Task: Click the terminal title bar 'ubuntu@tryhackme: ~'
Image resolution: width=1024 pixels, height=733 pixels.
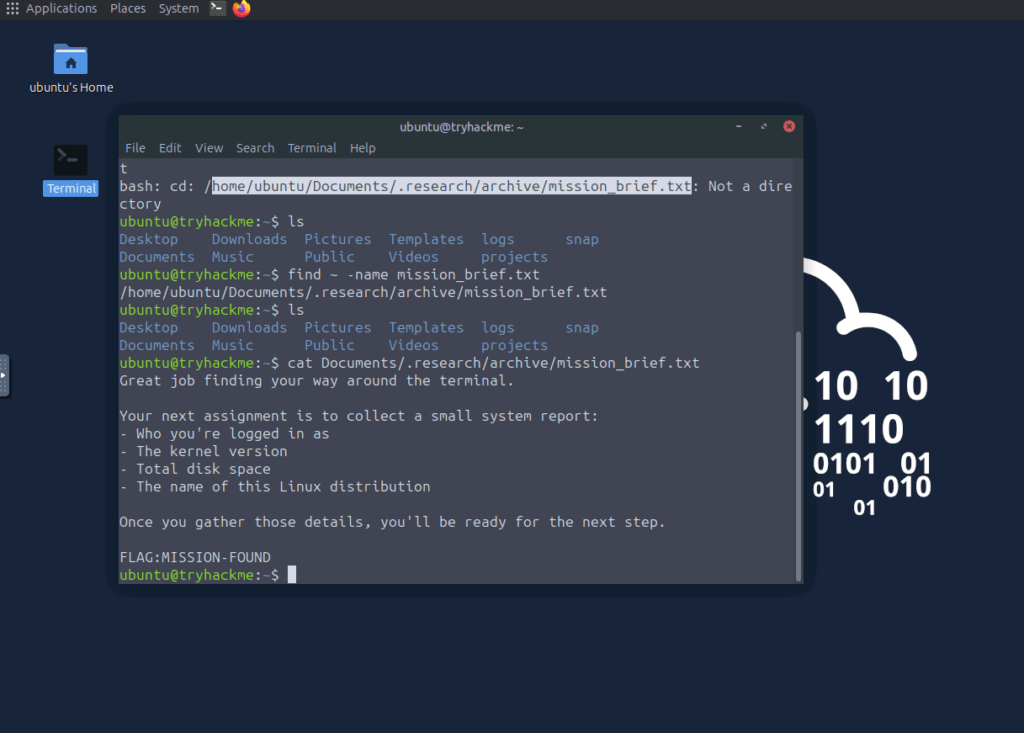Action: (x=461, y=127)
